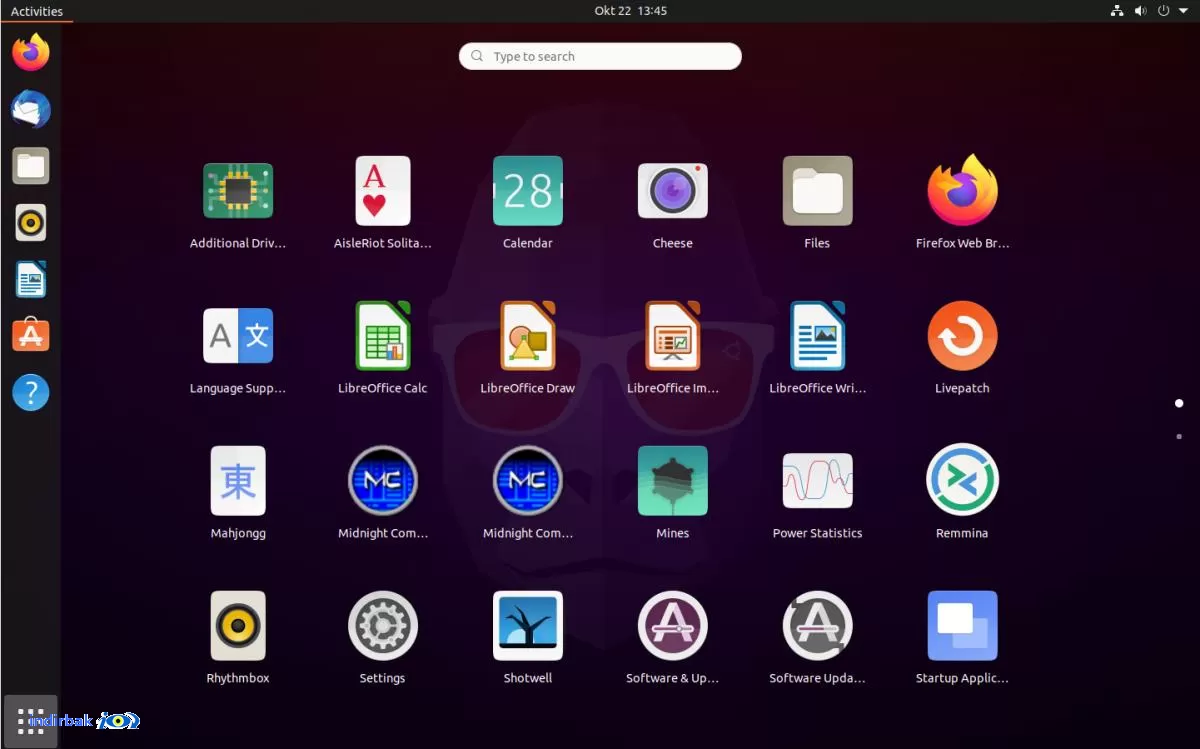This screenshot has height=749, width=1200.
Task: Click the power icon in top bar
Action: click(1164, 11)
